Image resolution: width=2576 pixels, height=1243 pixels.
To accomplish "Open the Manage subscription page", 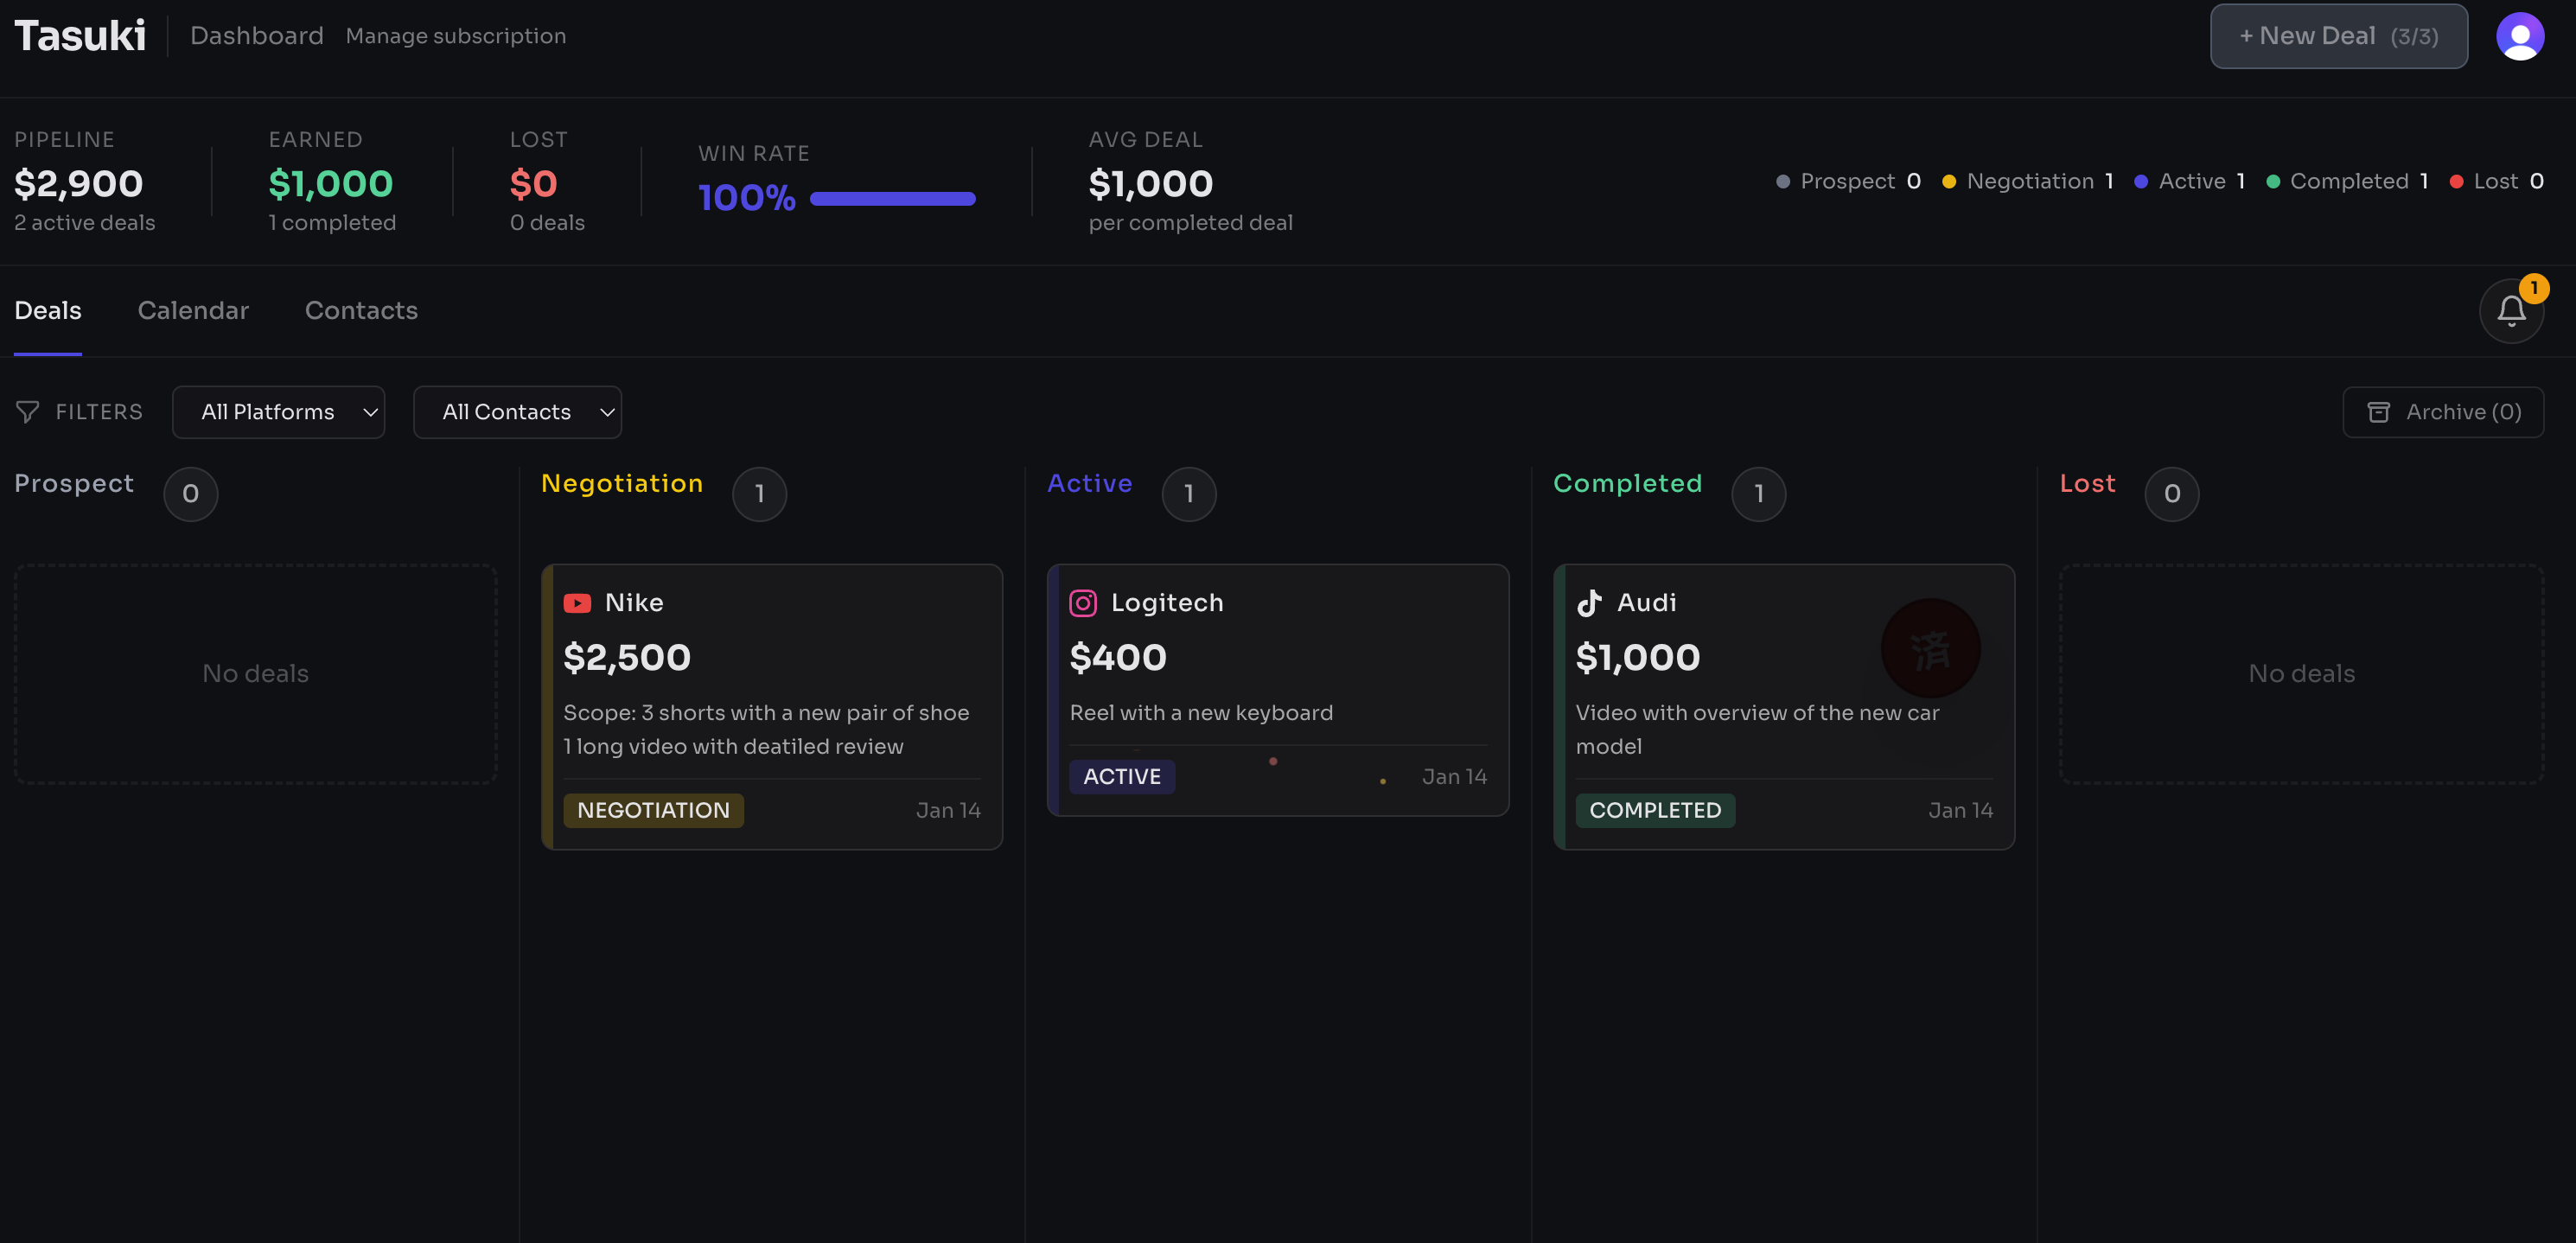I will [456, 36].
